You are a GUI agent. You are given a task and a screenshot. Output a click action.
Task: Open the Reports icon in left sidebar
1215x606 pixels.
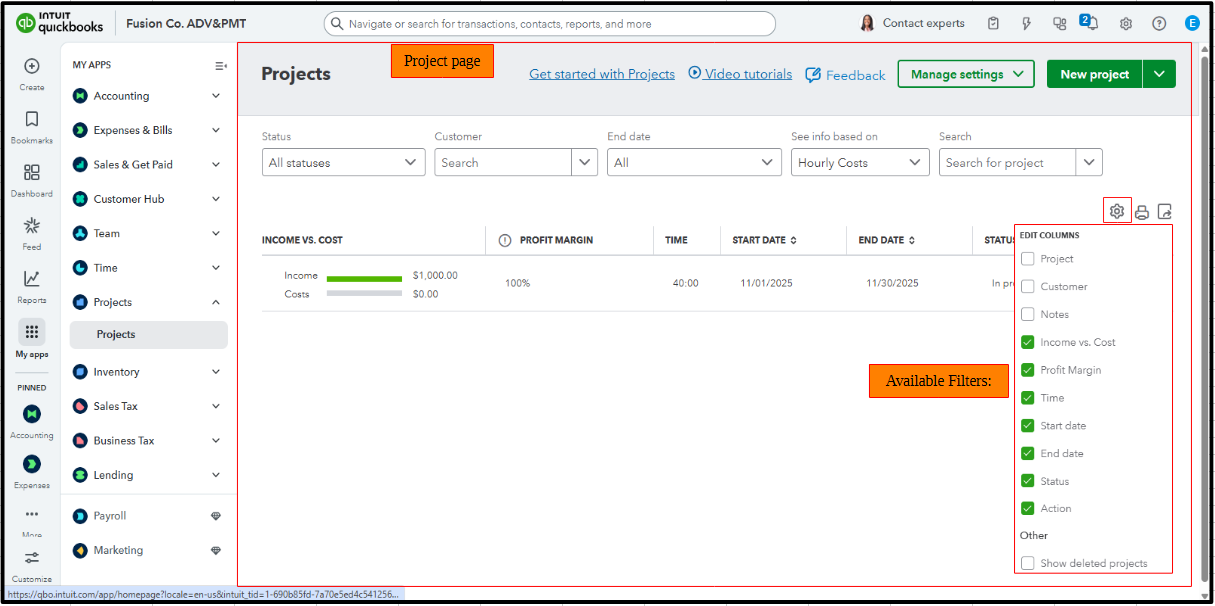tap(32, 285)
